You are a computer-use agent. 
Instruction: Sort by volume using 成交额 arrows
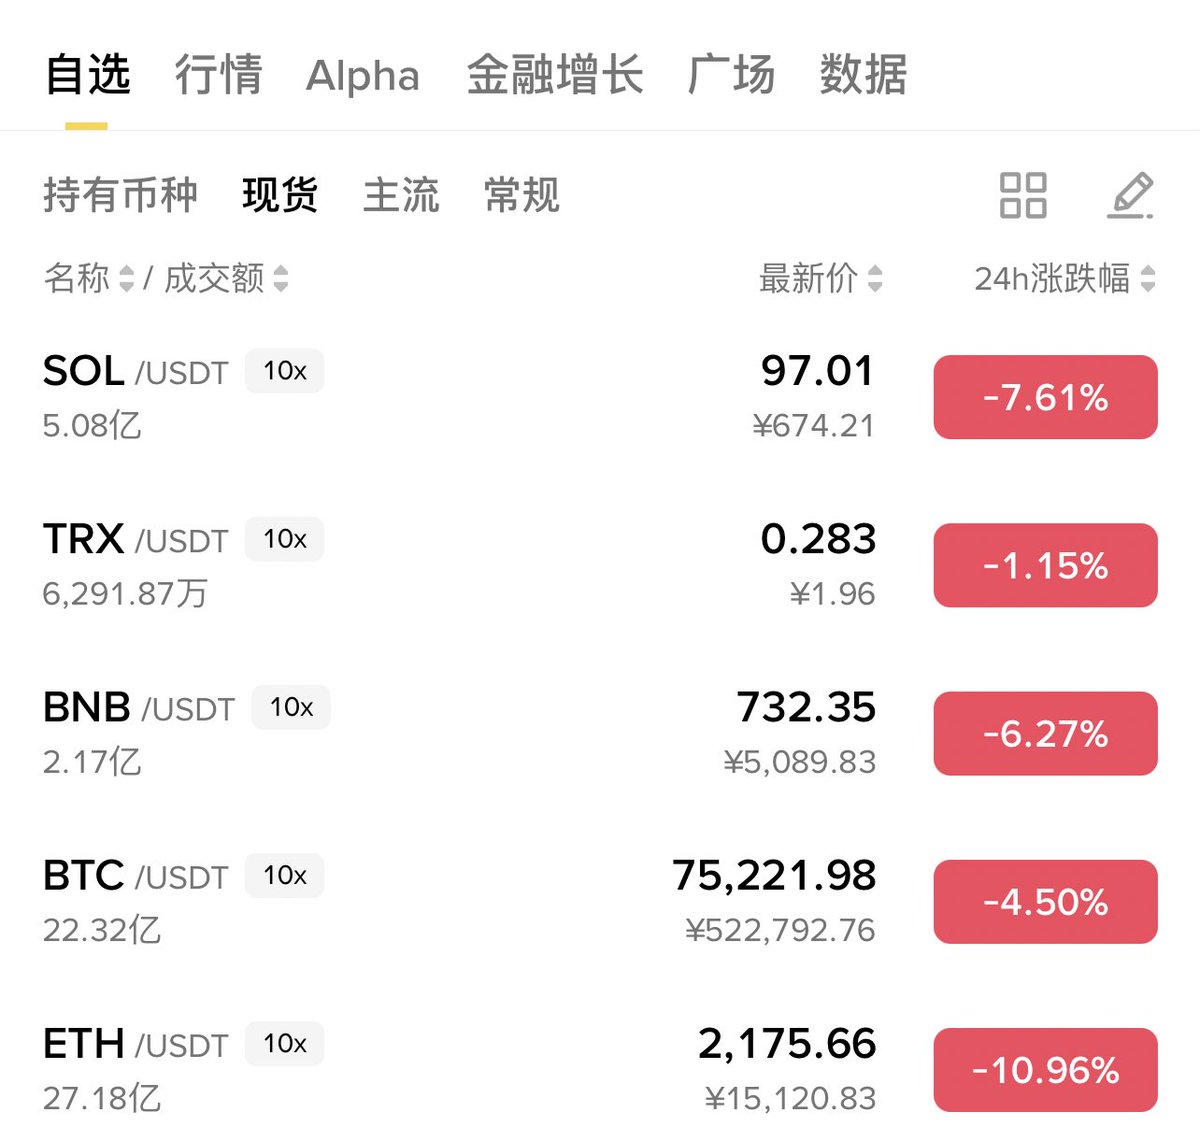[281, 278]
